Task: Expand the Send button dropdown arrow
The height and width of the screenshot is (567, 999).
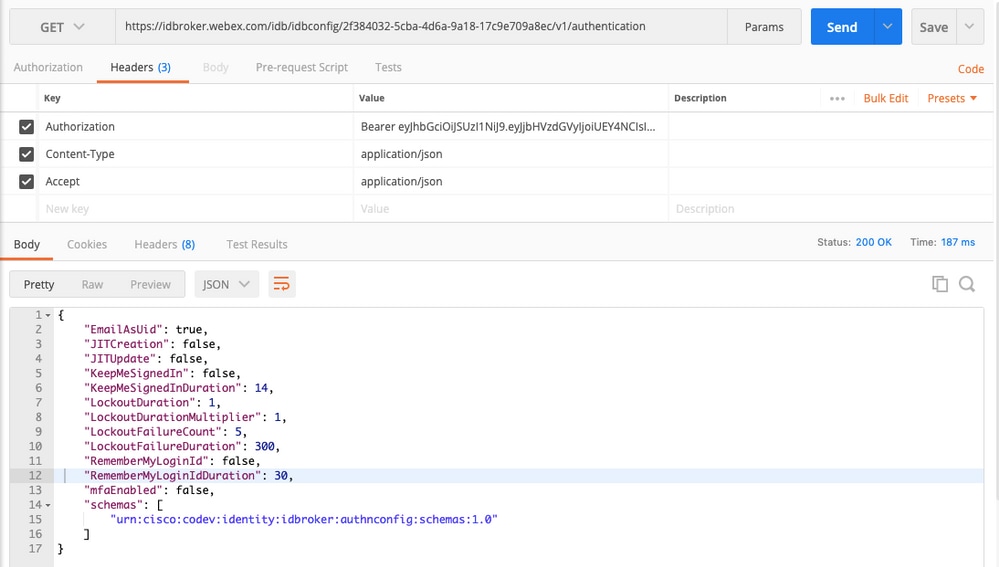Action: pos(888,27)
